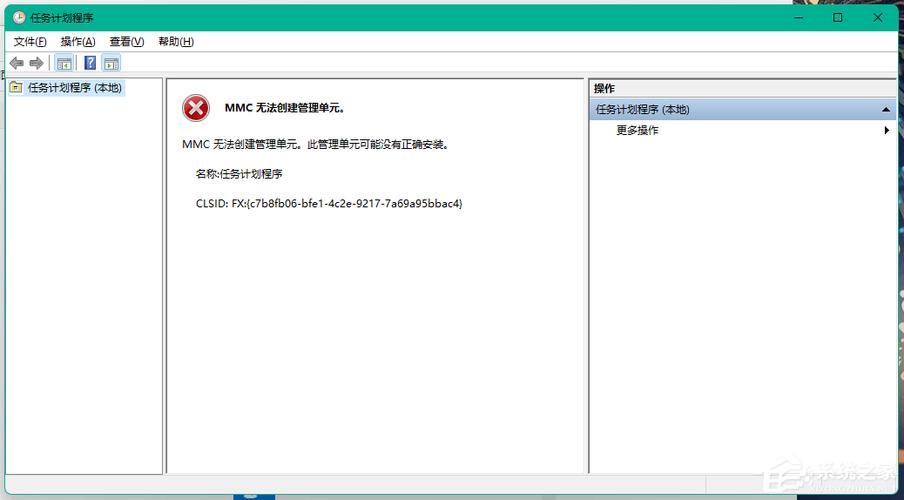Click the Forward arrow toolbar icon
Viewport: 904px width, 500px height.
pyautogui.click(x=36, y=63)
